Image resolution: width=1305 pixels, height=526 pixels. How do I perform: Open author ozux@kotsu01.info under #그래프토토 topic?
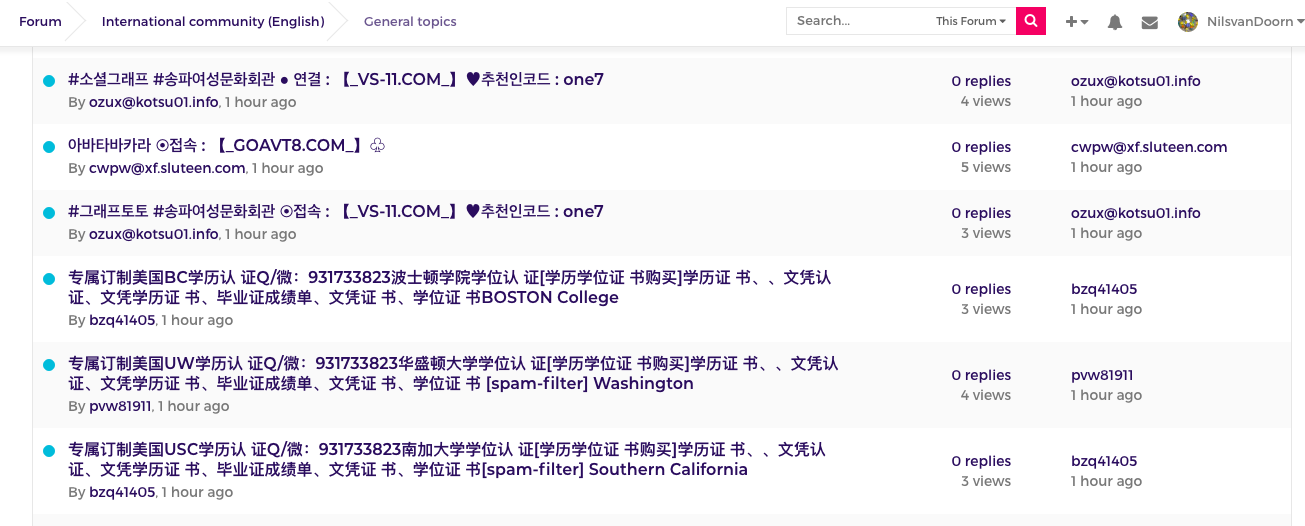pyautogui.click(x=153, y=234)
